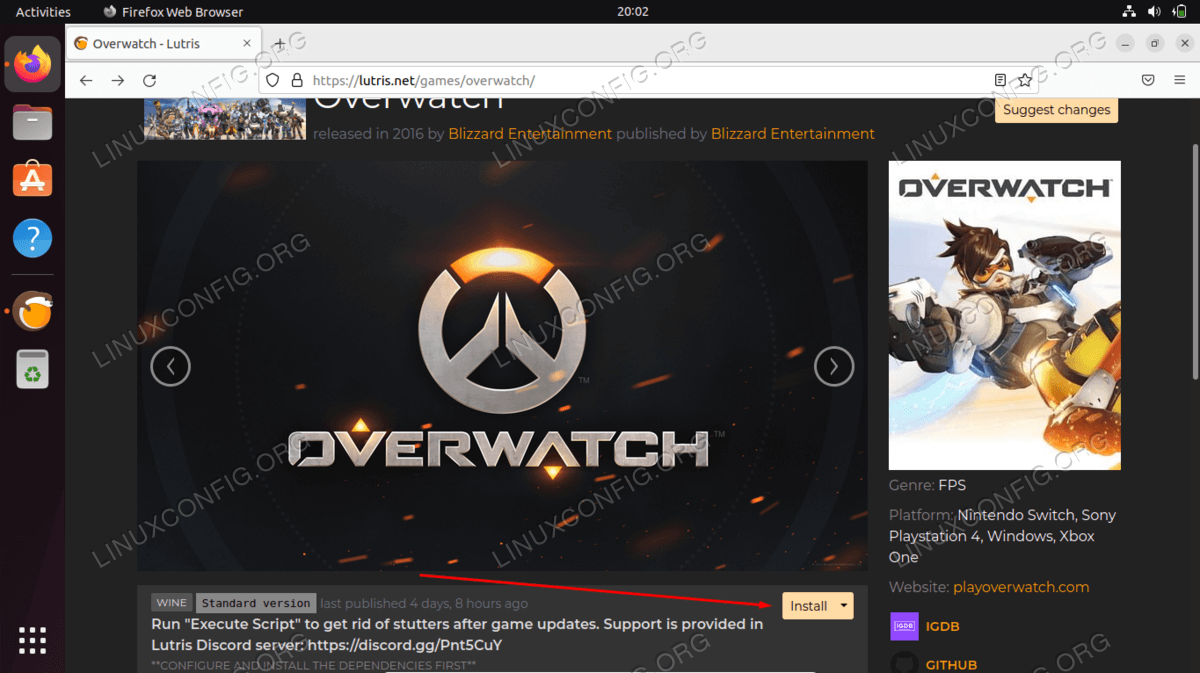Open the Blizzard Entertainment developer link

[530, 133]
